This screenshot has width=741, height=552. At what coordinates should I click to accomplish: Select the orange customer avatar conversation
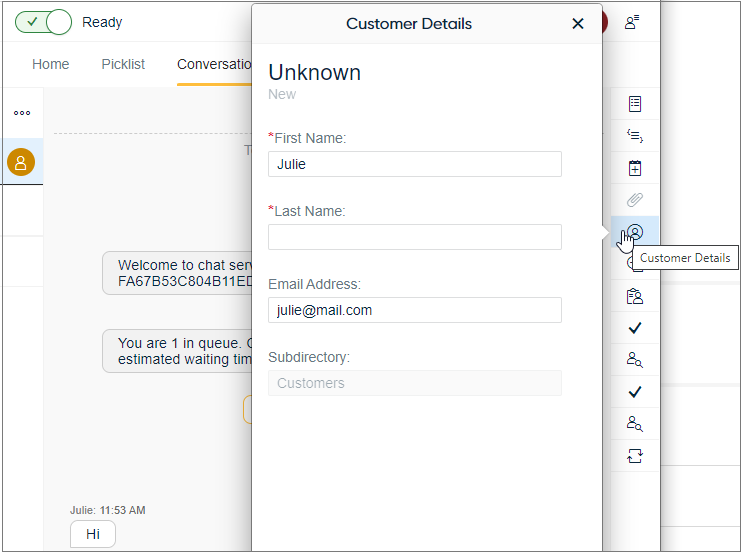click(21, 162)
